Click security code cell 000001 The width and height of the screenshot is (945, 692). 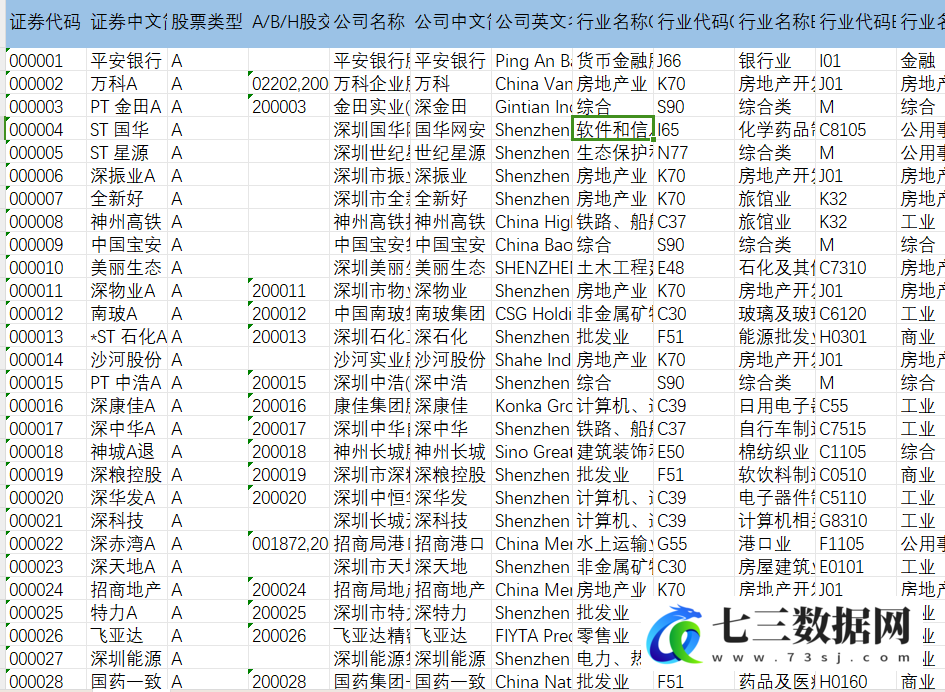tap(46, 61)
